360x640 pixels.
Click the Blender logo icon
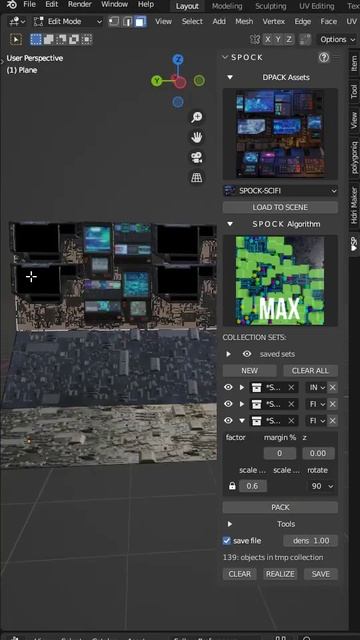11,4
